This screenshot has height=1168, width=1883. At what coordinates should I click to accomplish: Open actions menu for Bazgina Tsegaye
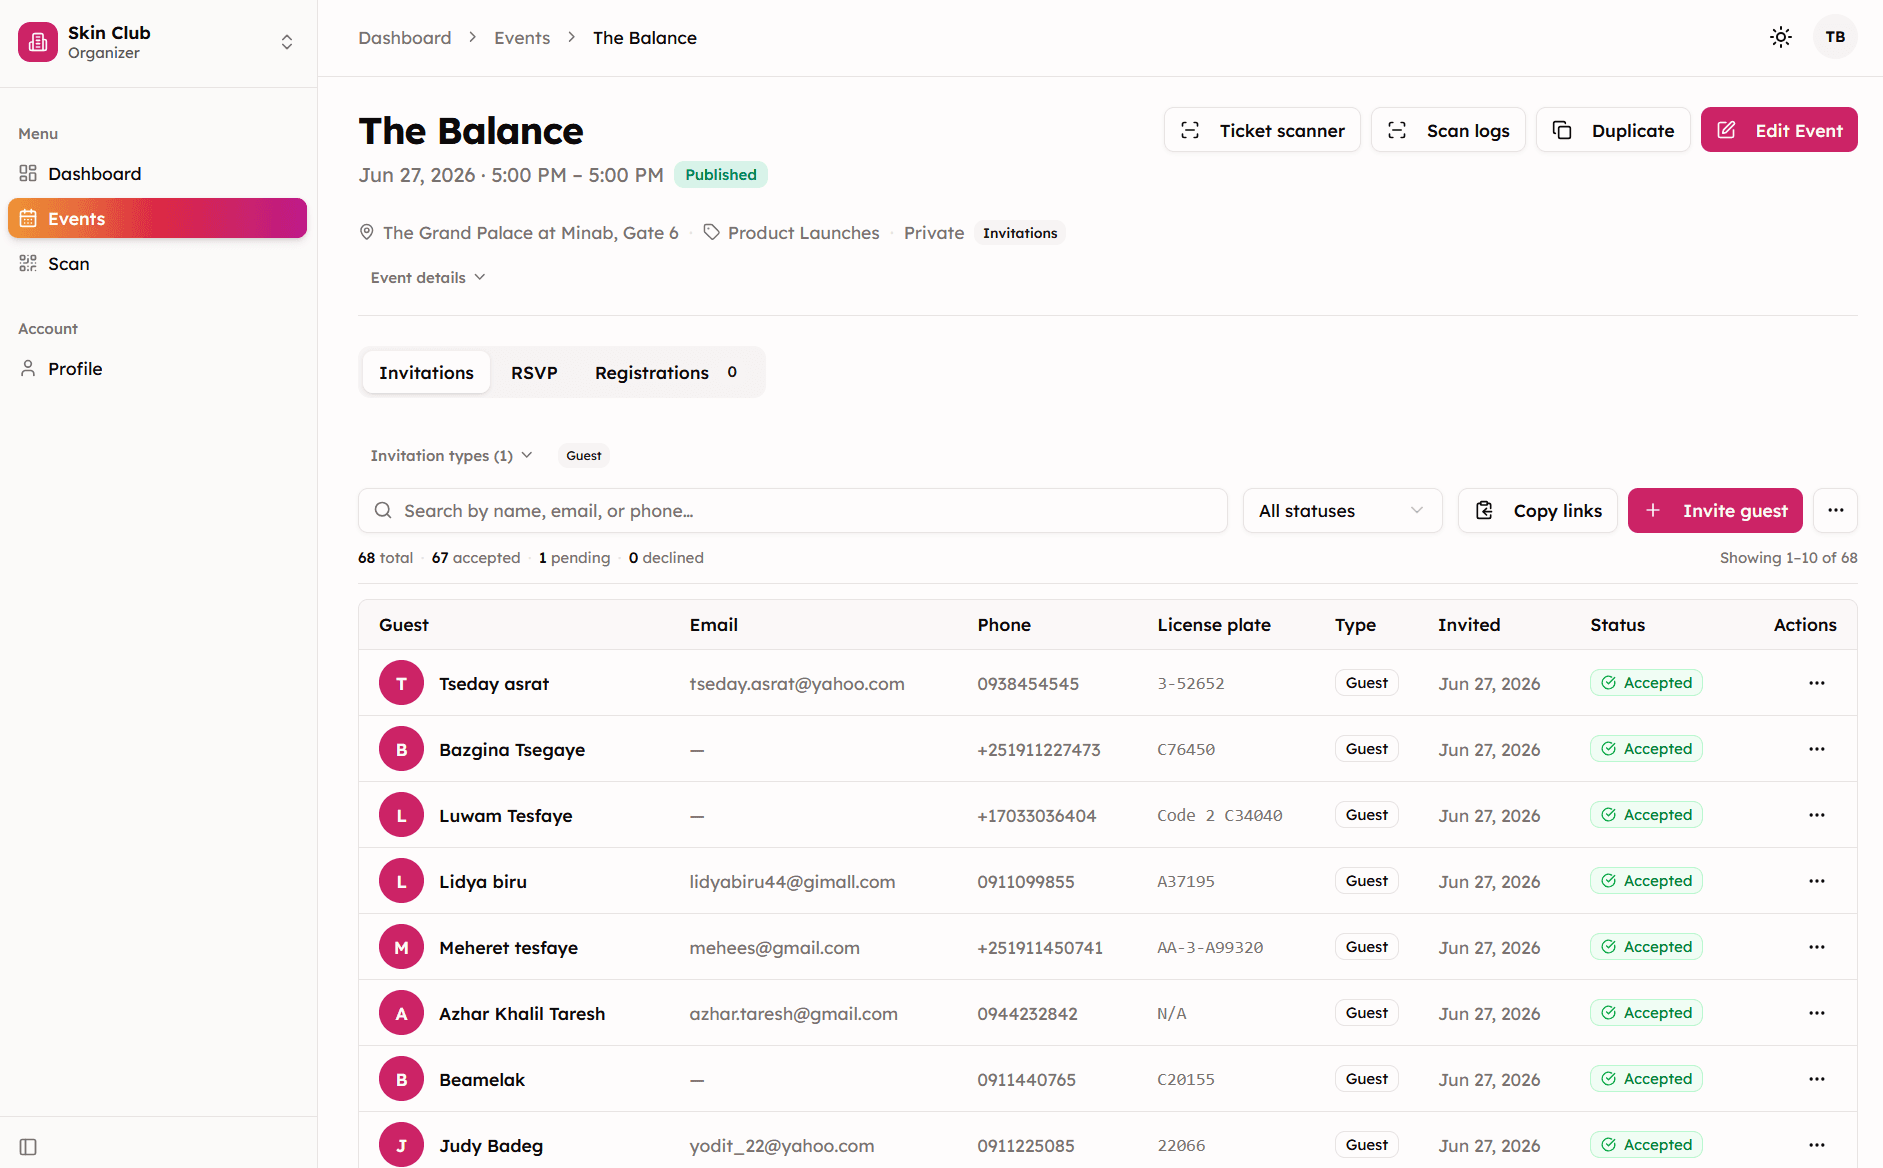(x=1817, y=749)
